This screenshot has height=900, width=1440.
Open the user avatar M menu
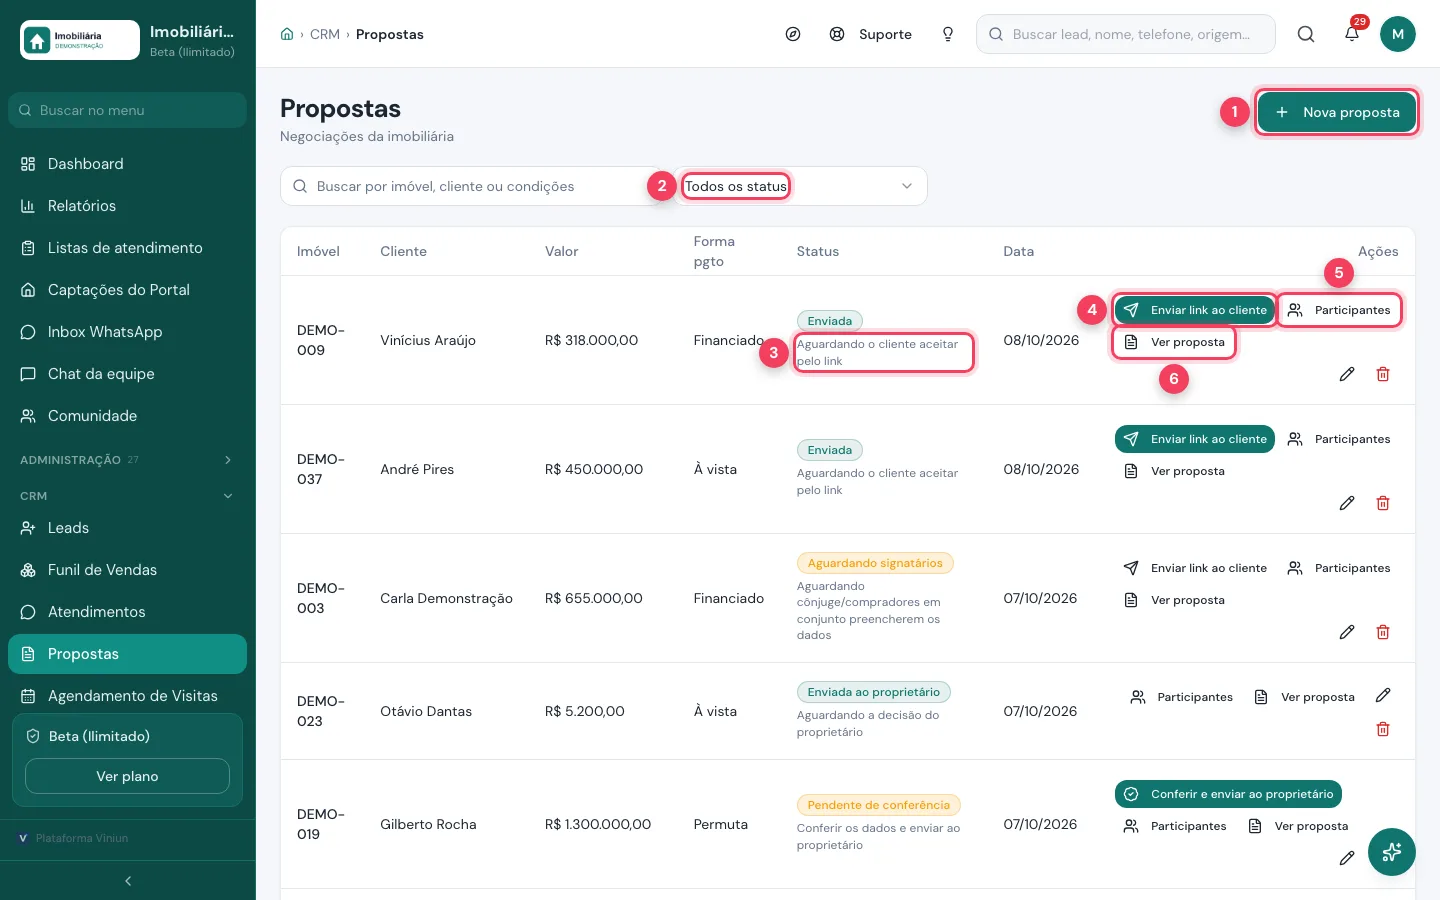1398,34
